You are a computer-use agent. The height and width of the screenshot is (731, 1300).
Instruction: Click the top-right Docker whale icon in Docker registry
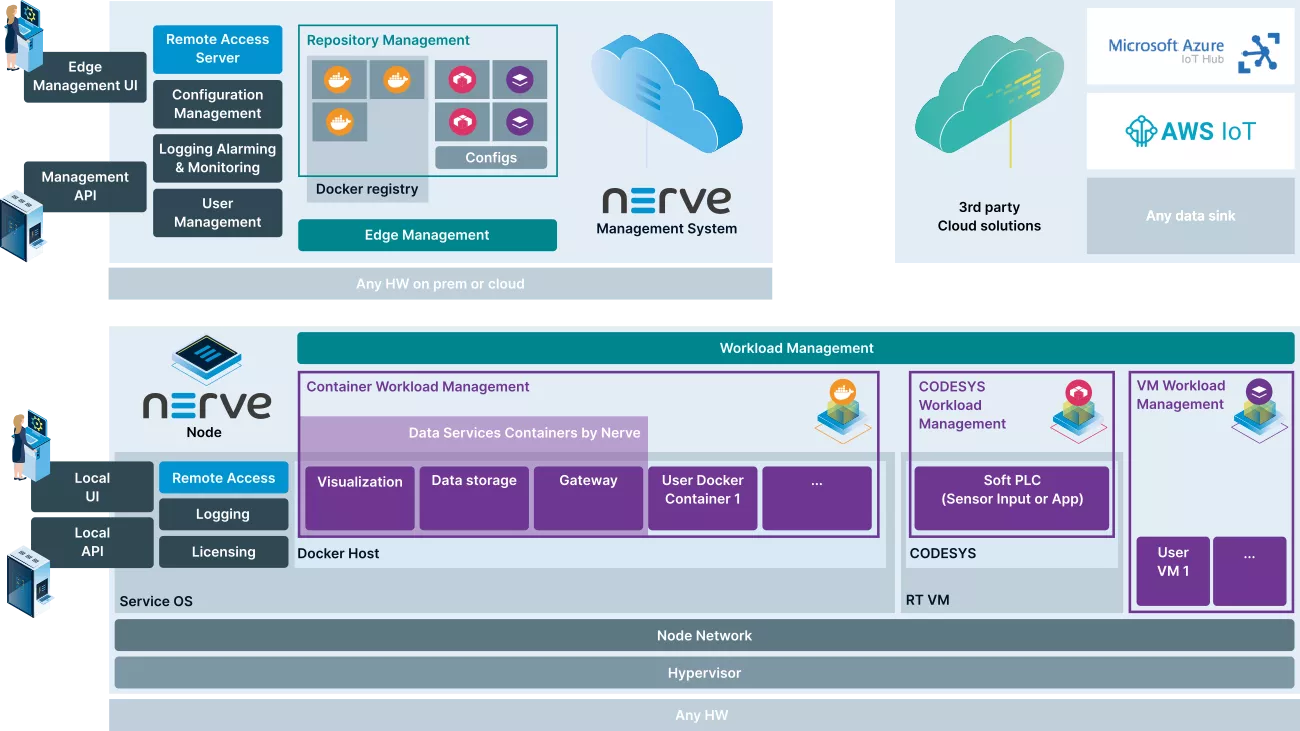pyautogui.click(x=397, y=80)
